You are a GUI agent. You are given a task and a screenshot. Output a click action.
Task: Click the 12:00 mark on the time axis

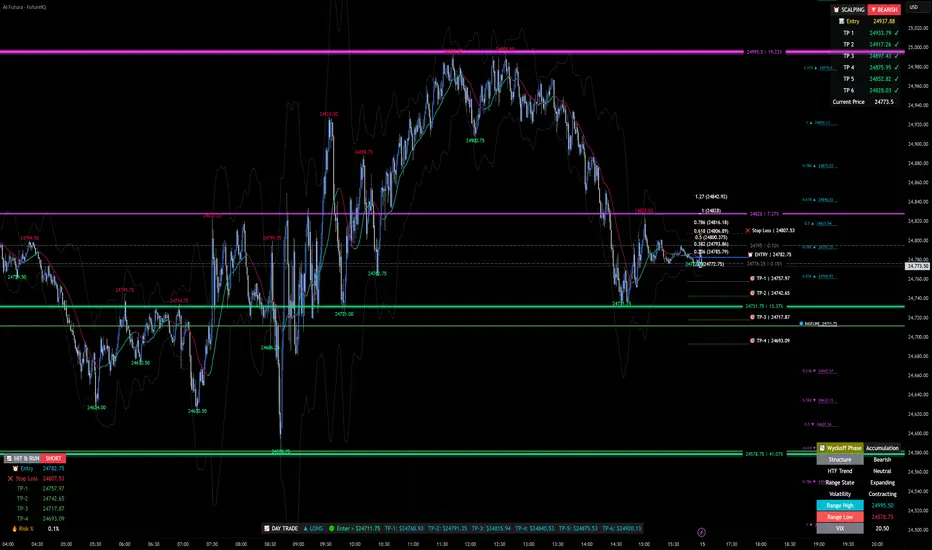tap(470, 544)
